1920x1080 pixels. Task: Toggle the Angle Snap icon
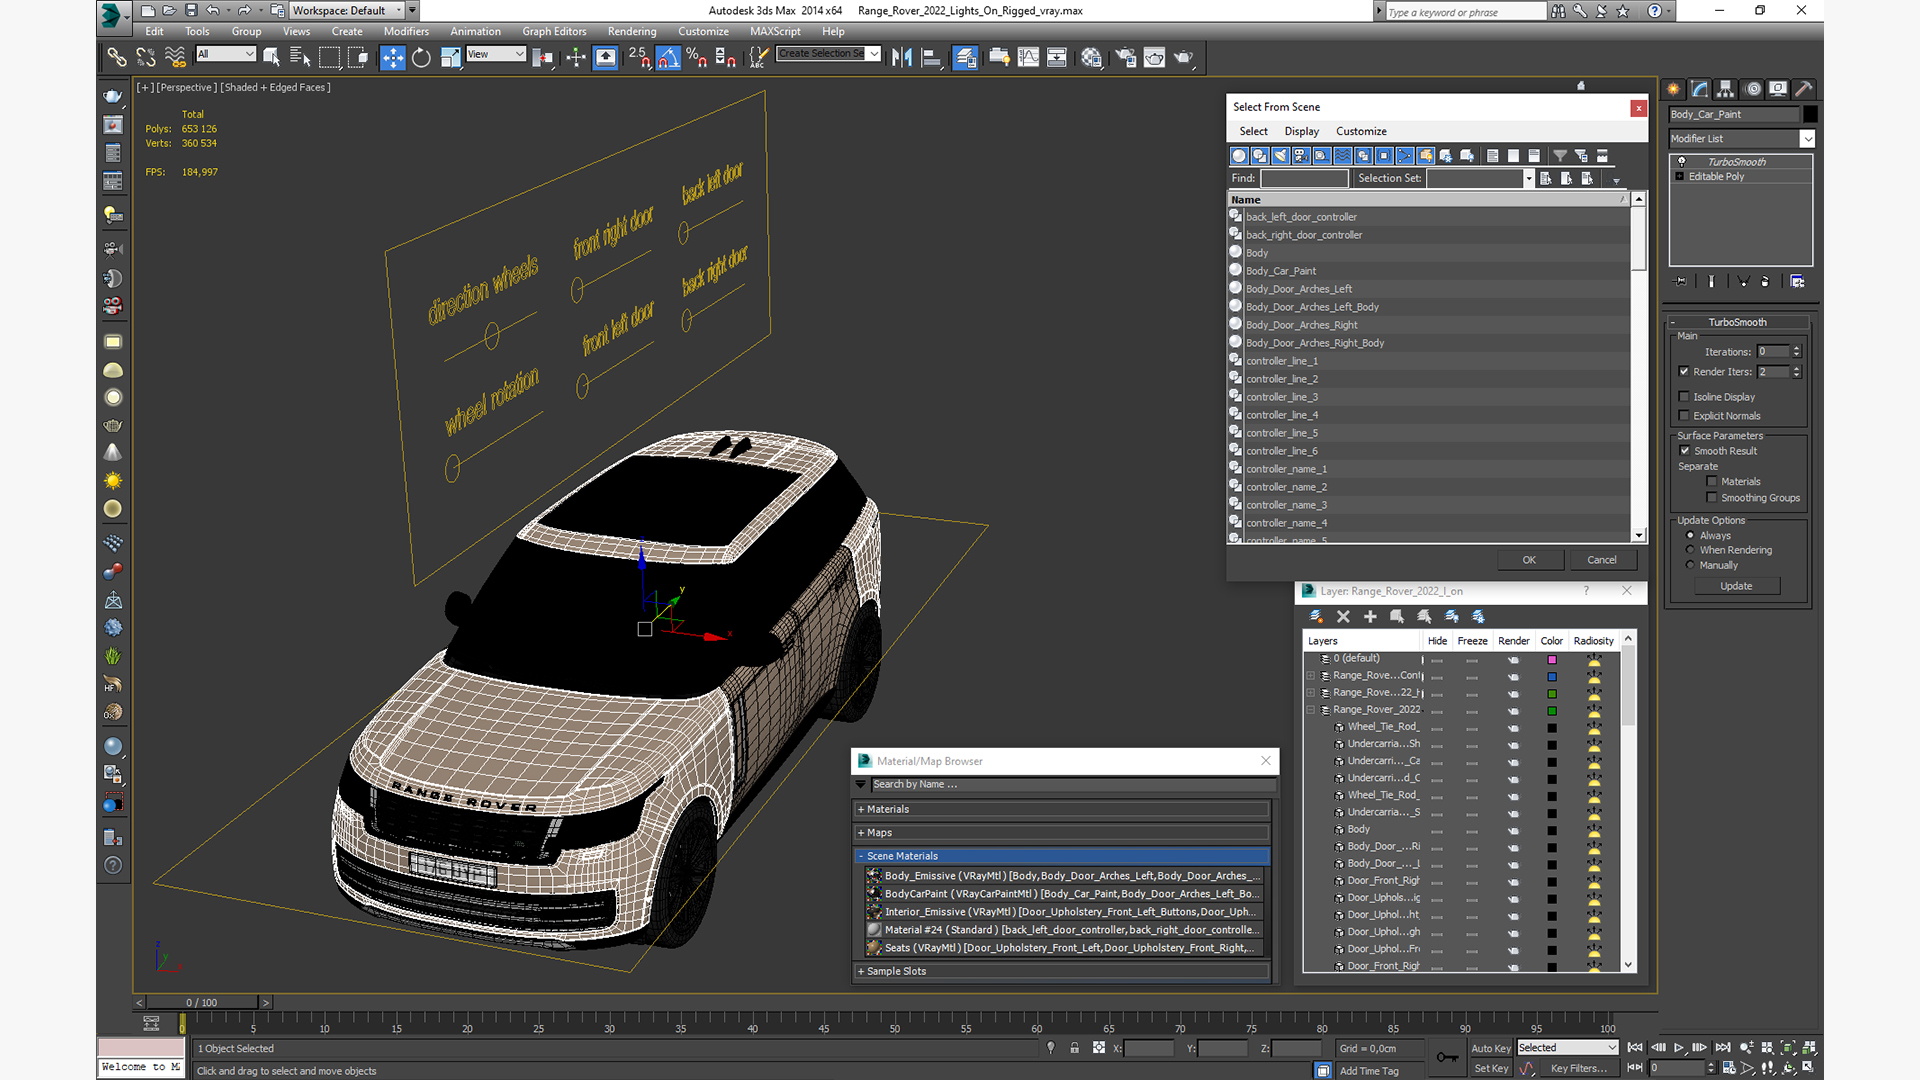(668, 58)
